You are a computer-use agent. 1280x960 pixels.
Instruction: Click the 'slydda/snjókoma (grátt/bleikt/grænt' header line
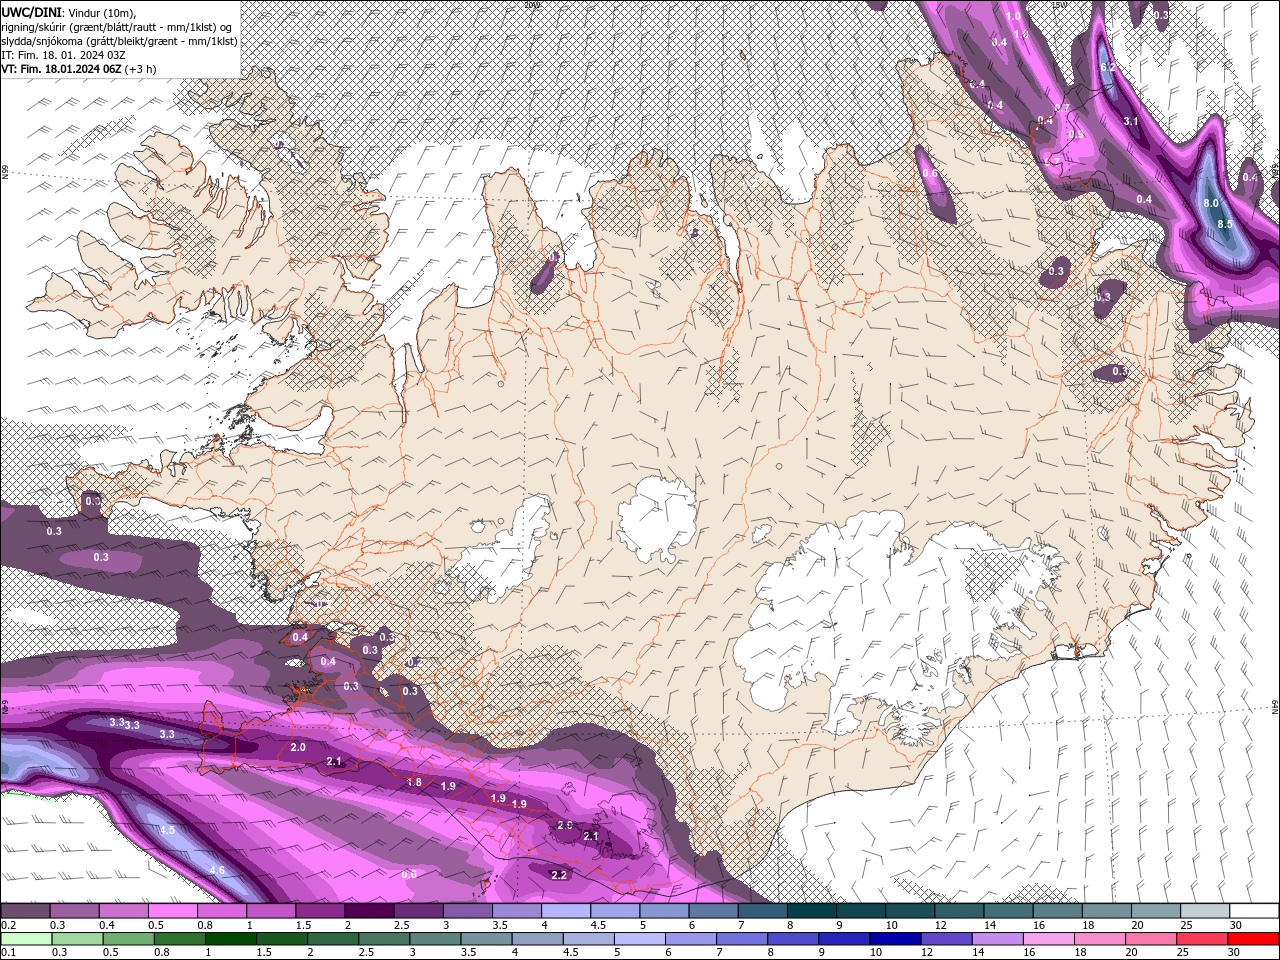click(118, 41)
